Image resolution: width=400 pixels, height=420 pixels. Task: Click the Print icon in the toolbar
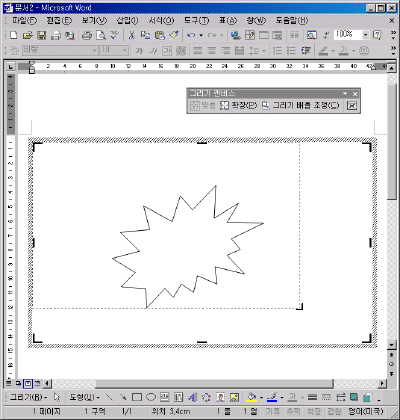(87, 35)
